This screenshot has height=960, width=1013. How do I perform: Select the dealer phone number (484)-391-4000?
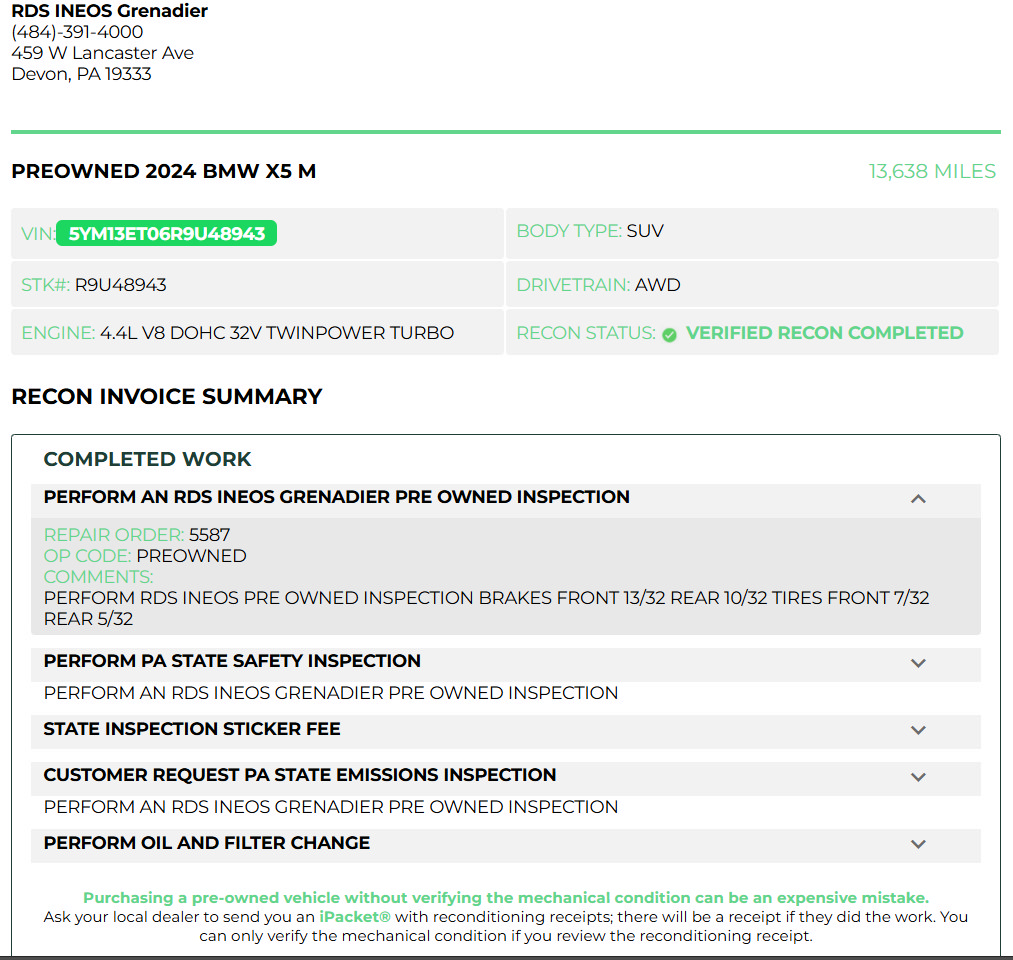(78, 32)
